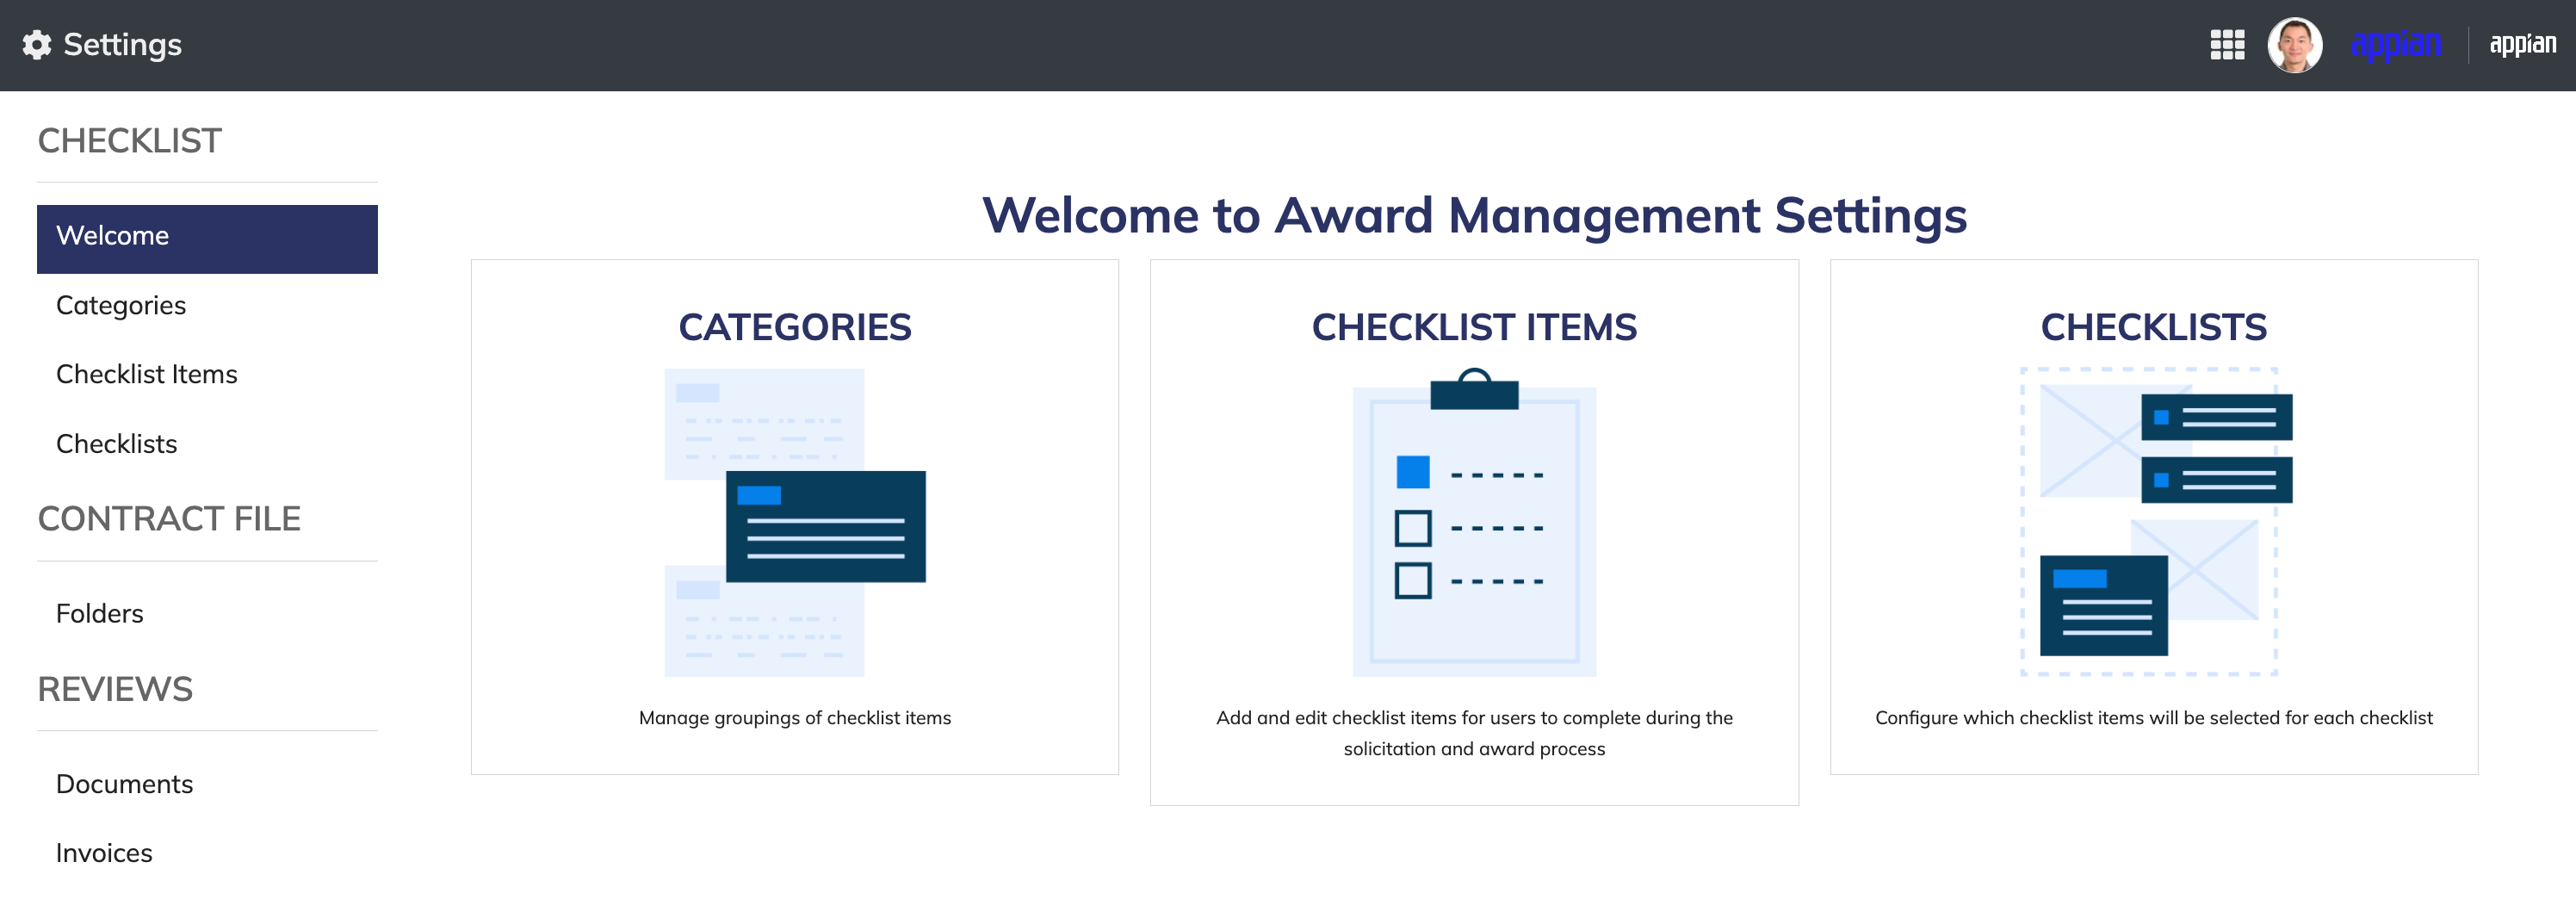The image size is (2576, 918).
Task: Click 'Add and edit checklist items' description
Action: (x=1474, y=733)
